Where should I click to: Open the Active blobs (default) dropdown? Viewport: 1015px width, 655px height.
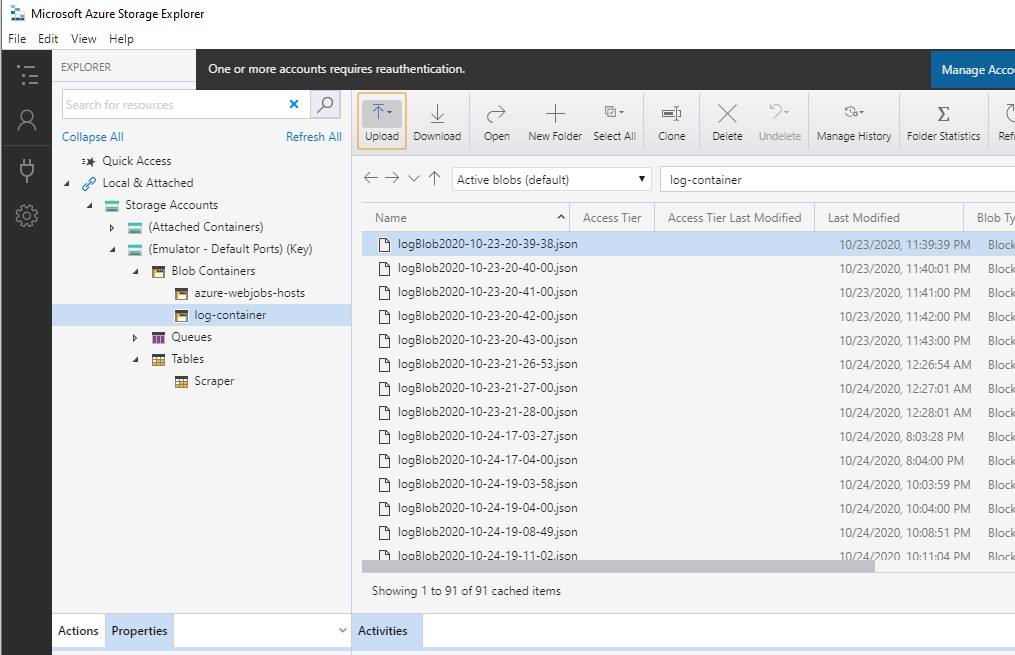point(552,179)
